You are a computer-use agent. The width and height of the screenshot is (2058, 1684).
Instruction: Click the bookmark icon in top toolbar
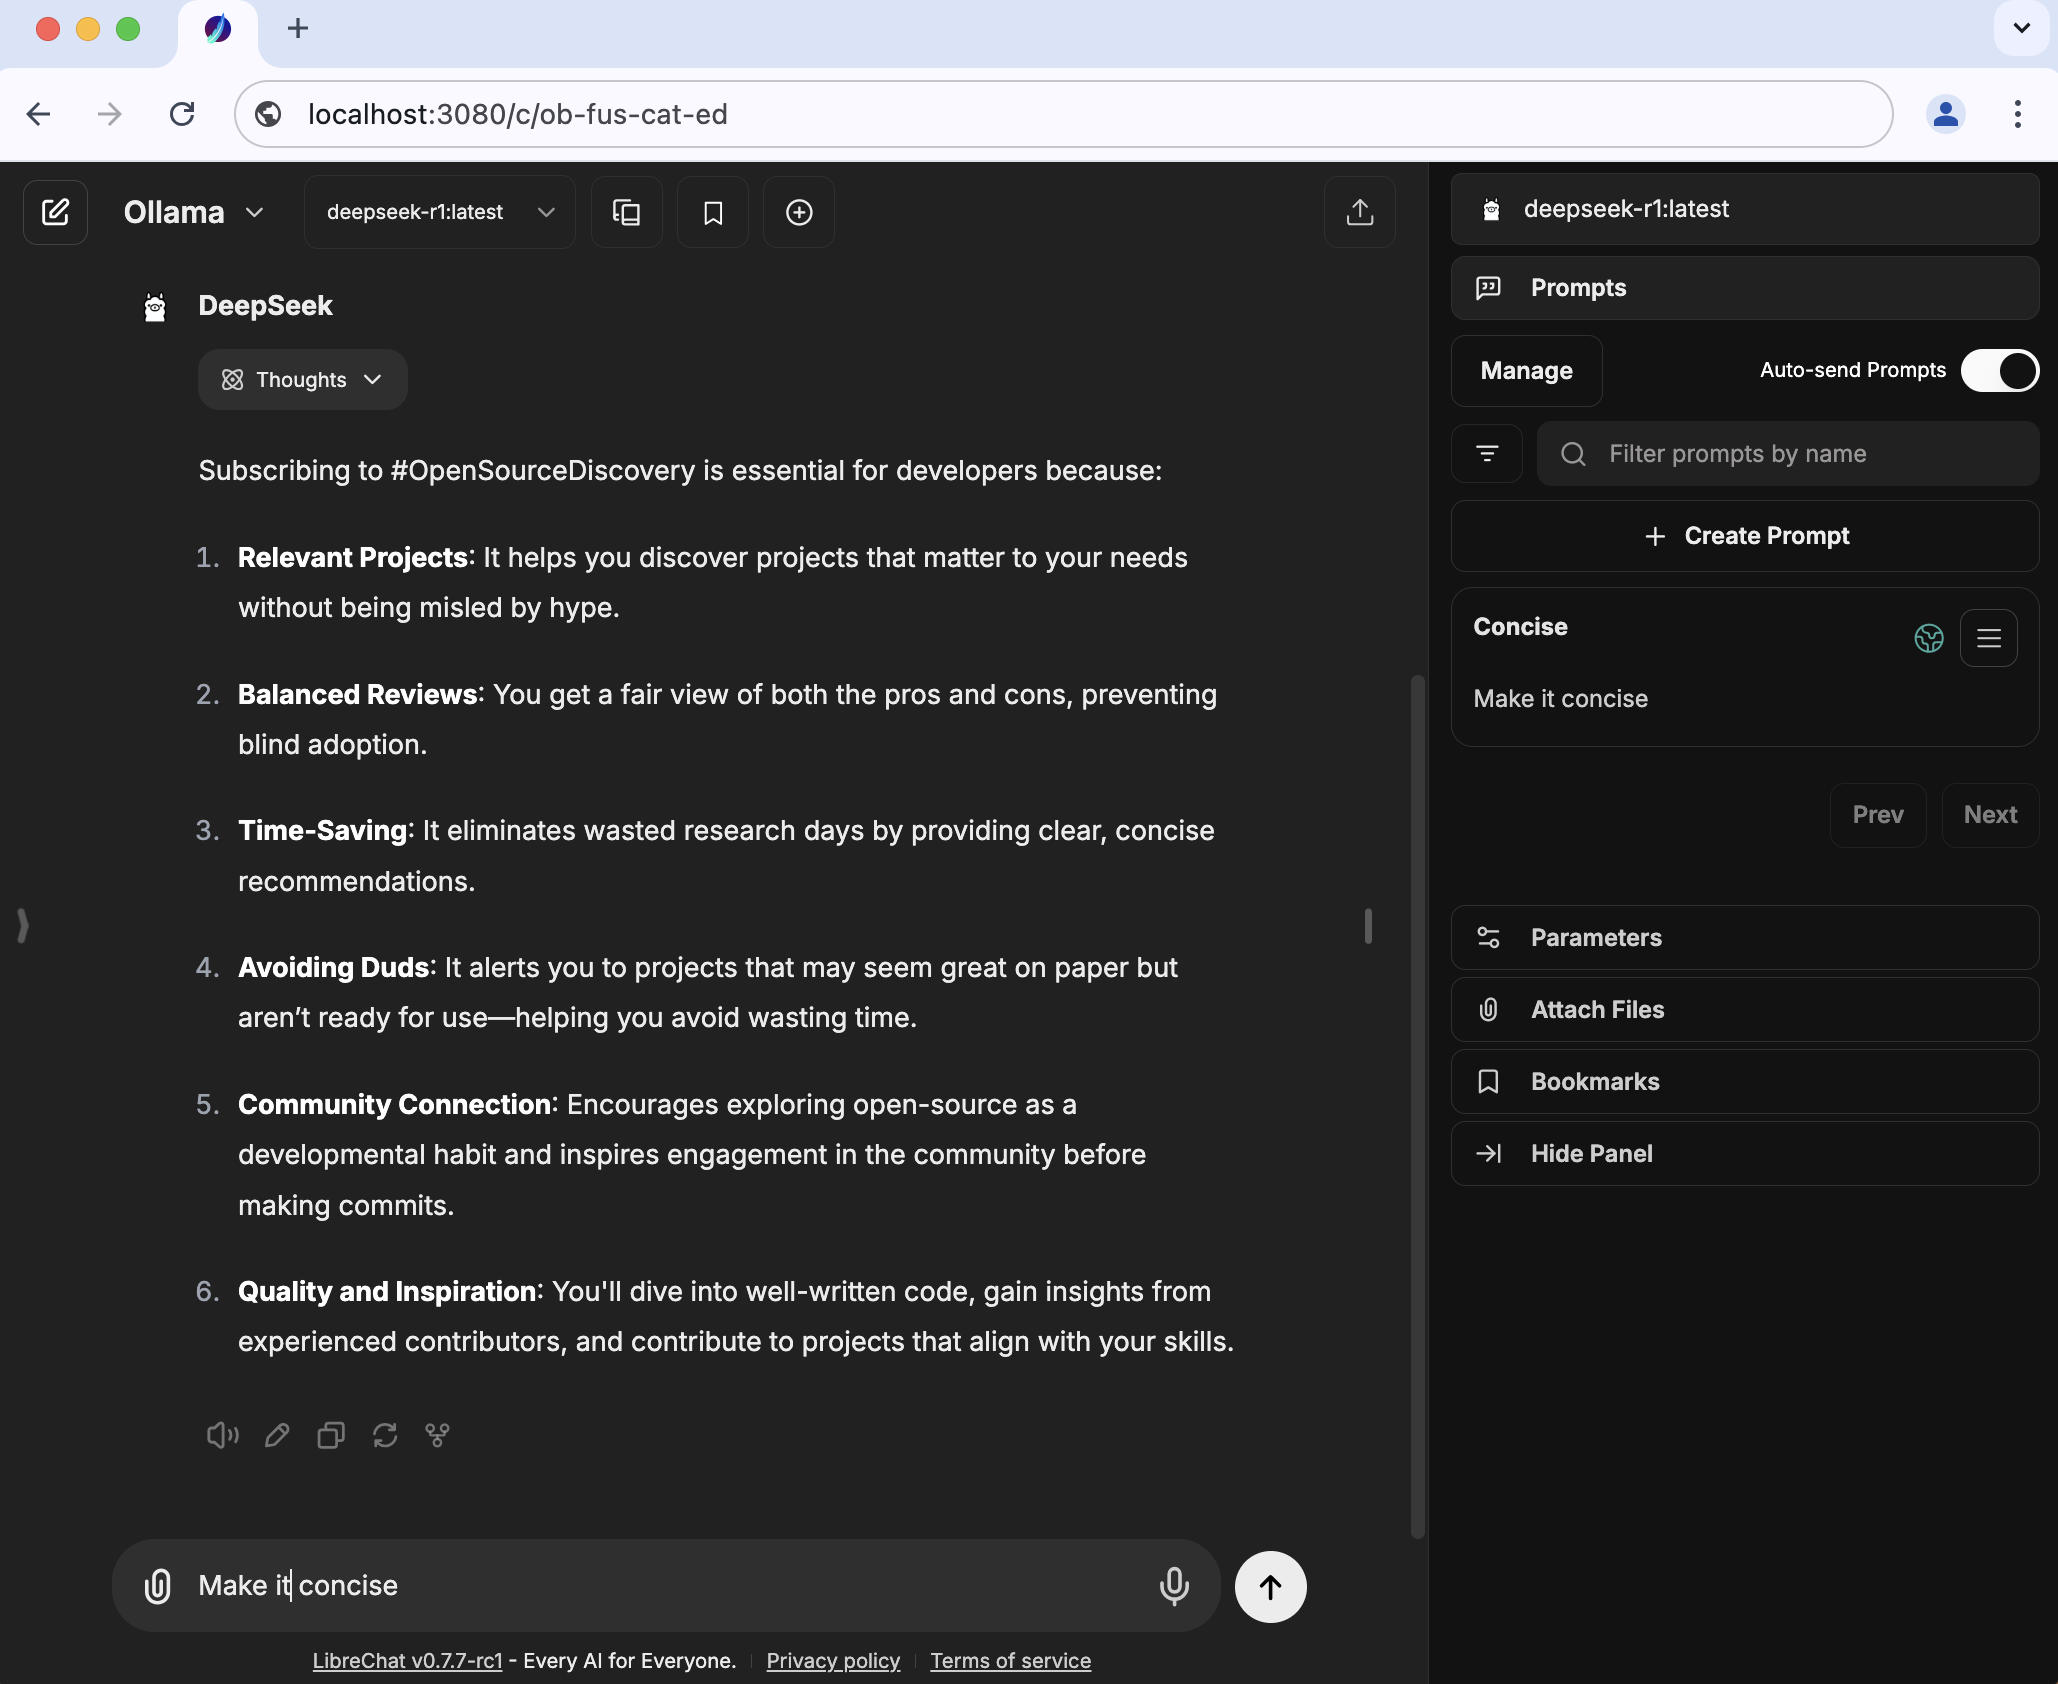click(713, 212)
